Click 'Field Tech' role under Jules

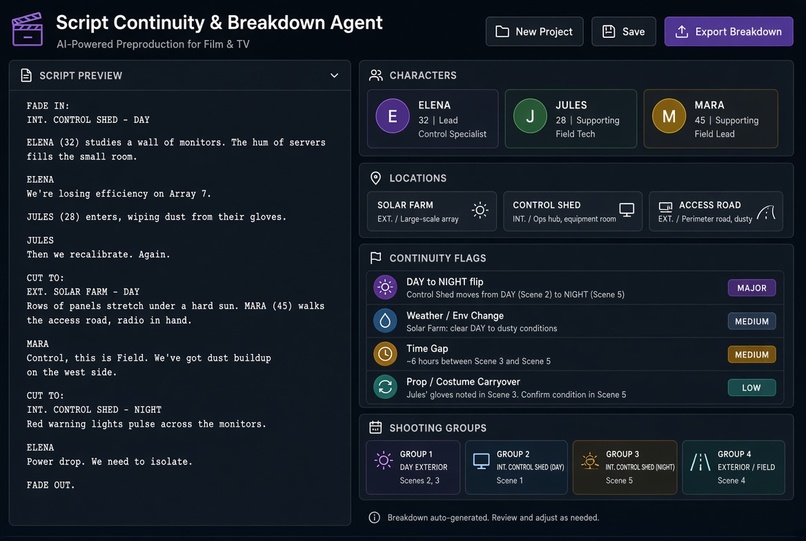(x=575, y=134)
